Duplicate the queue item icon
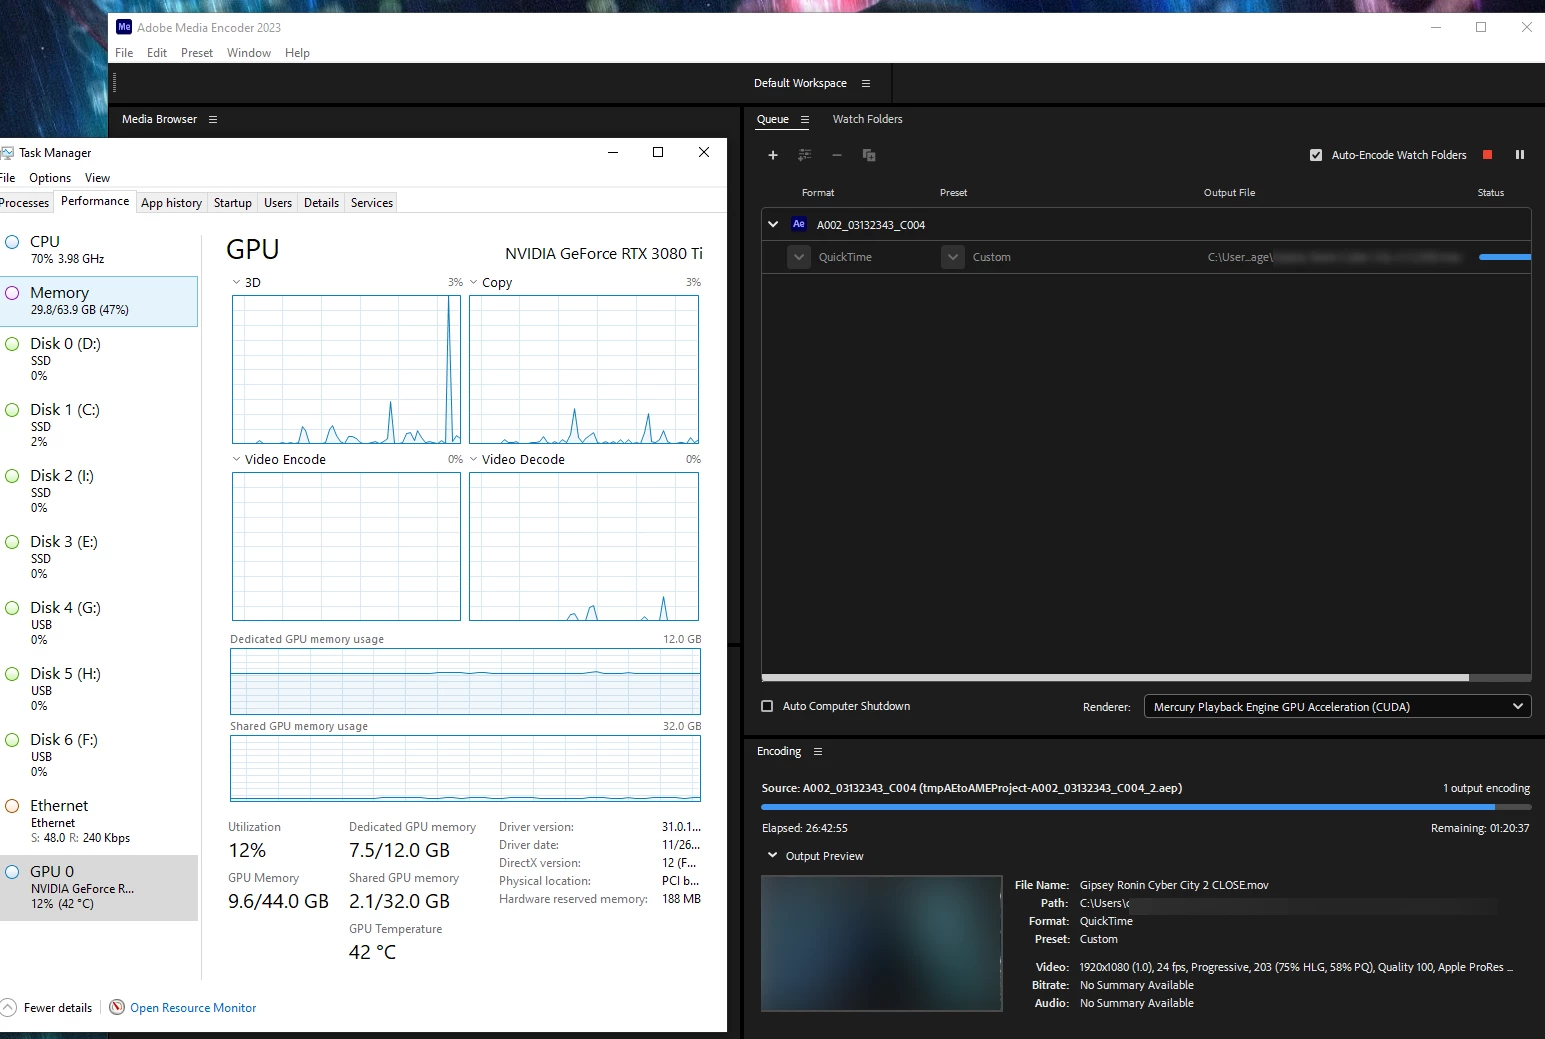 point(869,155)
